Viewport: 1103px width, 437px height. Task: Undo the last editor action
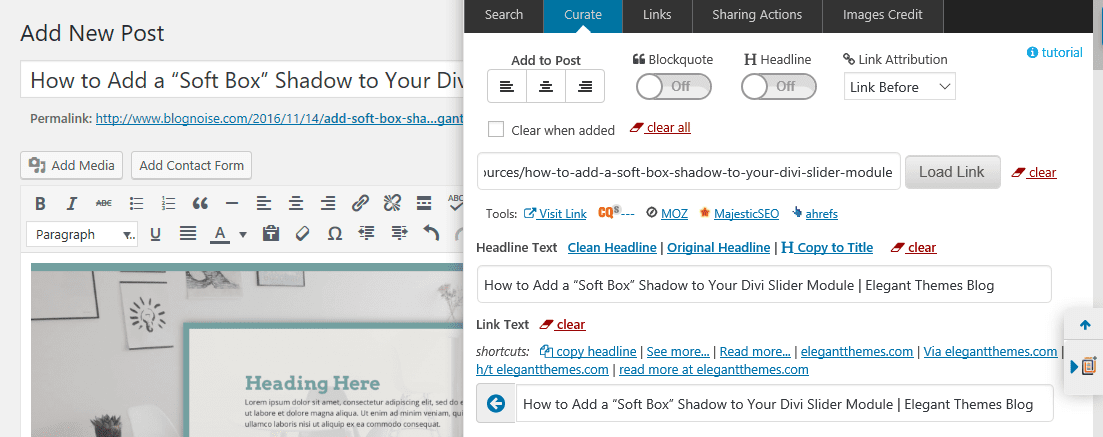point(431,234)
